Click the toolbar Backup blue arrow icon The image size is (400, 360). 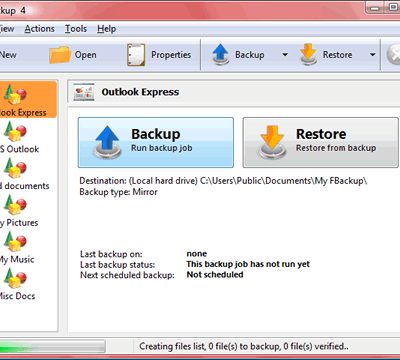pos(220,54)
